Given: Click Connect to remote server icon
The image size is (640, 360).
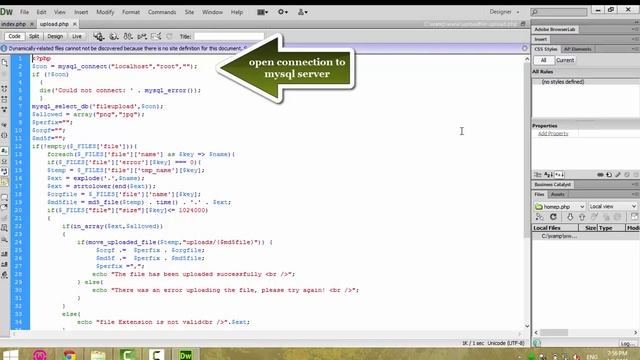Looking at the screenshot, I should [x=540, y=217].
